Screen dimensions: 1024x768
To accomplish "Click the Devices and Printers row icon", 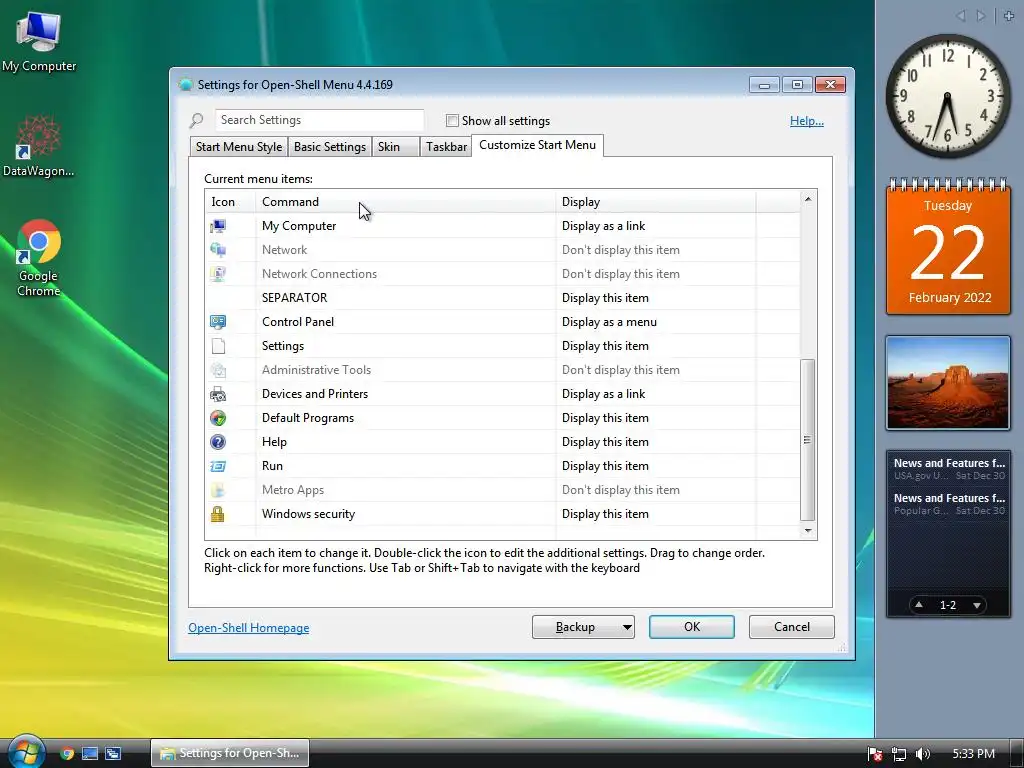I will point(218,394).
